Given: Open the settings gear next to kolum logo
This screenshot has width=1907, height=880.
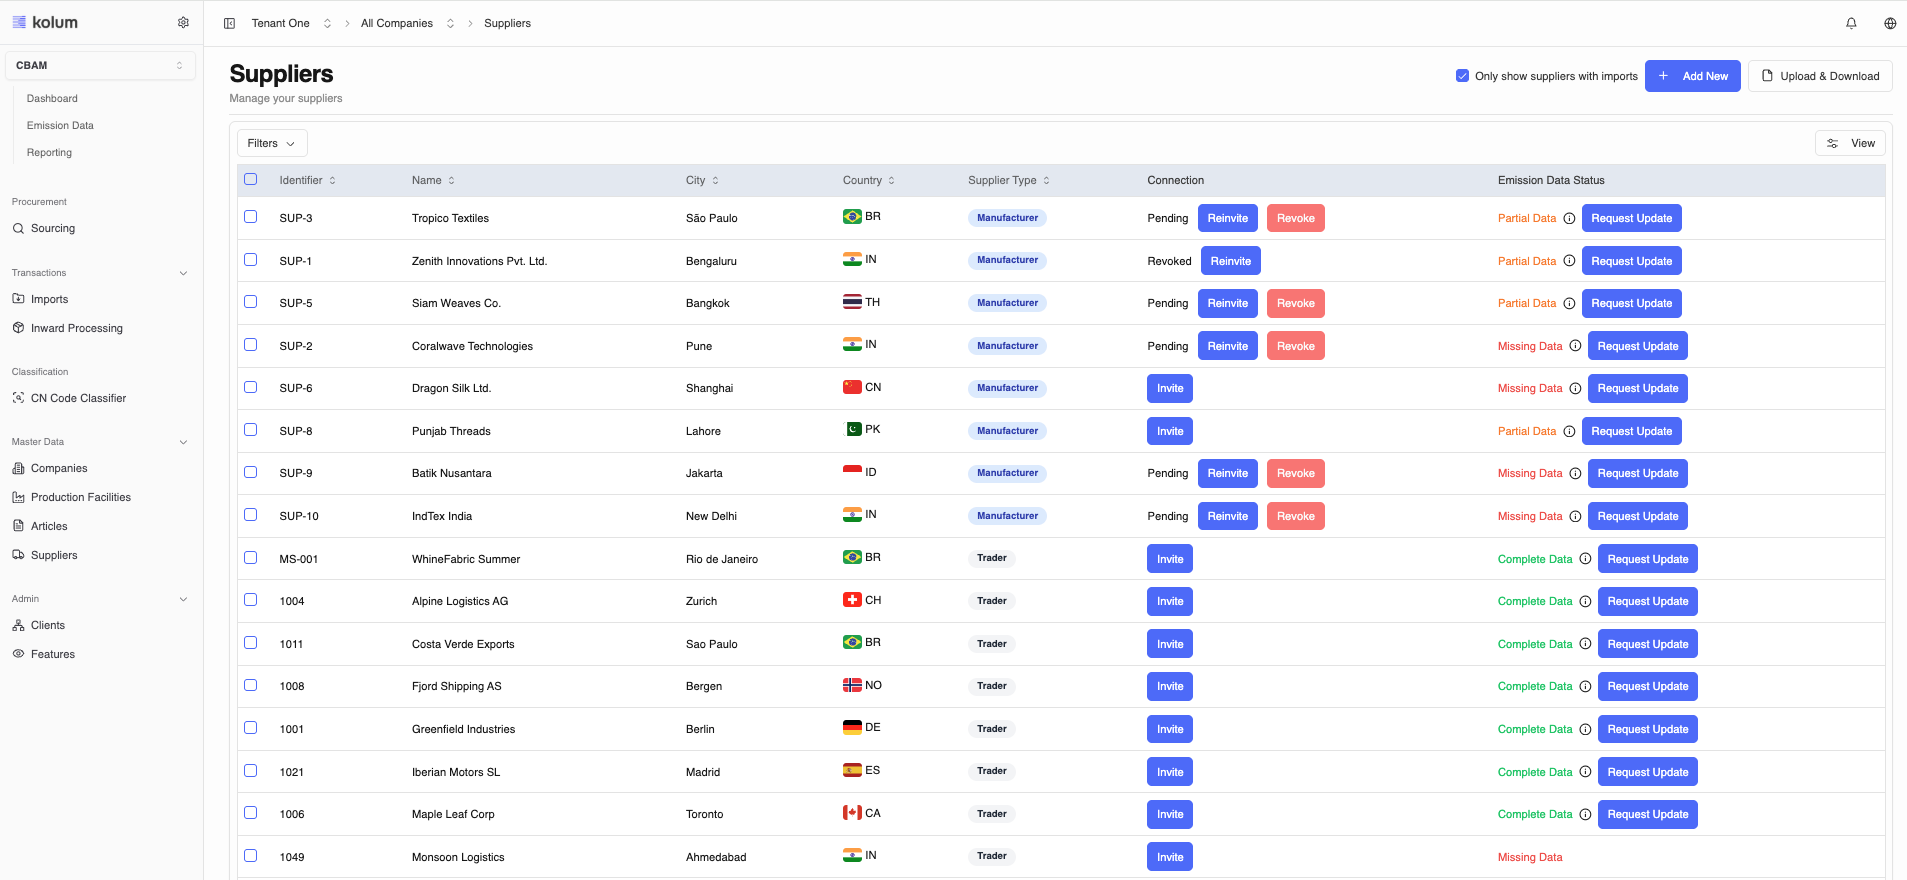Looking at the screenshot, I should pyautogui.click(x=183, y=23).
